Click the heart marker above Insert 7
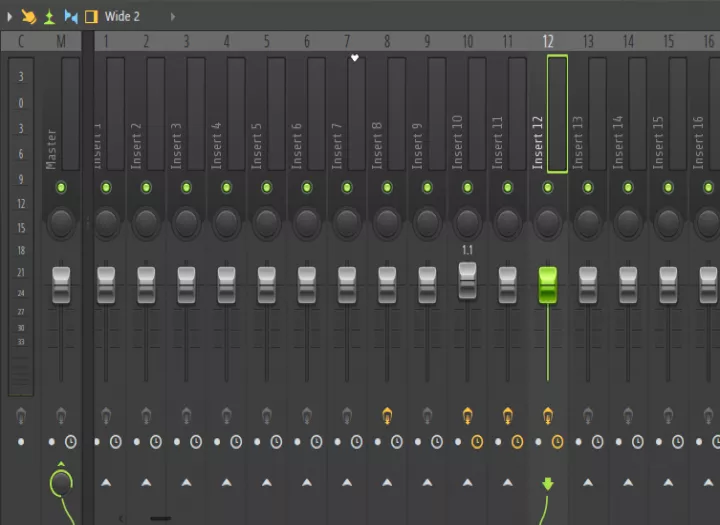 (x=354, y=58)
